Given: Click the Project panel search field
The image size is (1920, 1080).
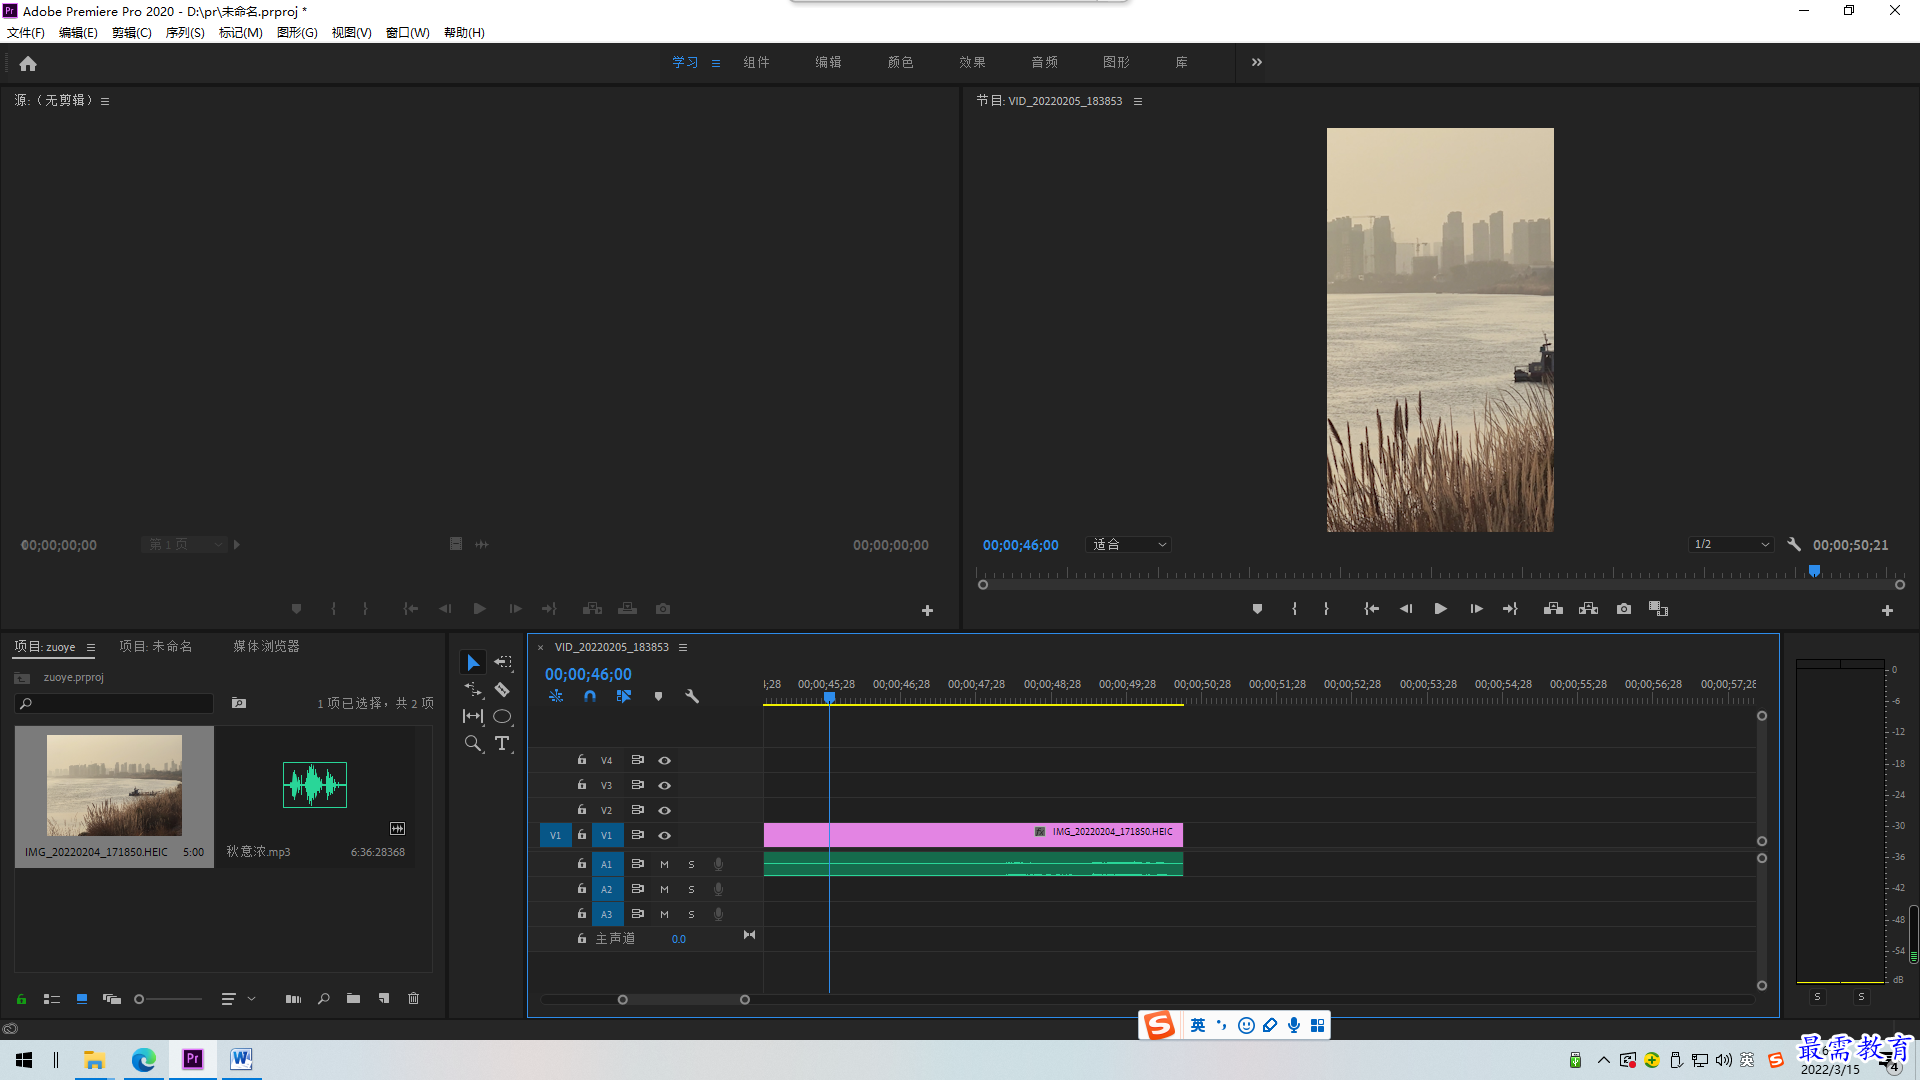Looking at the screenshot, I should [115, 703].
